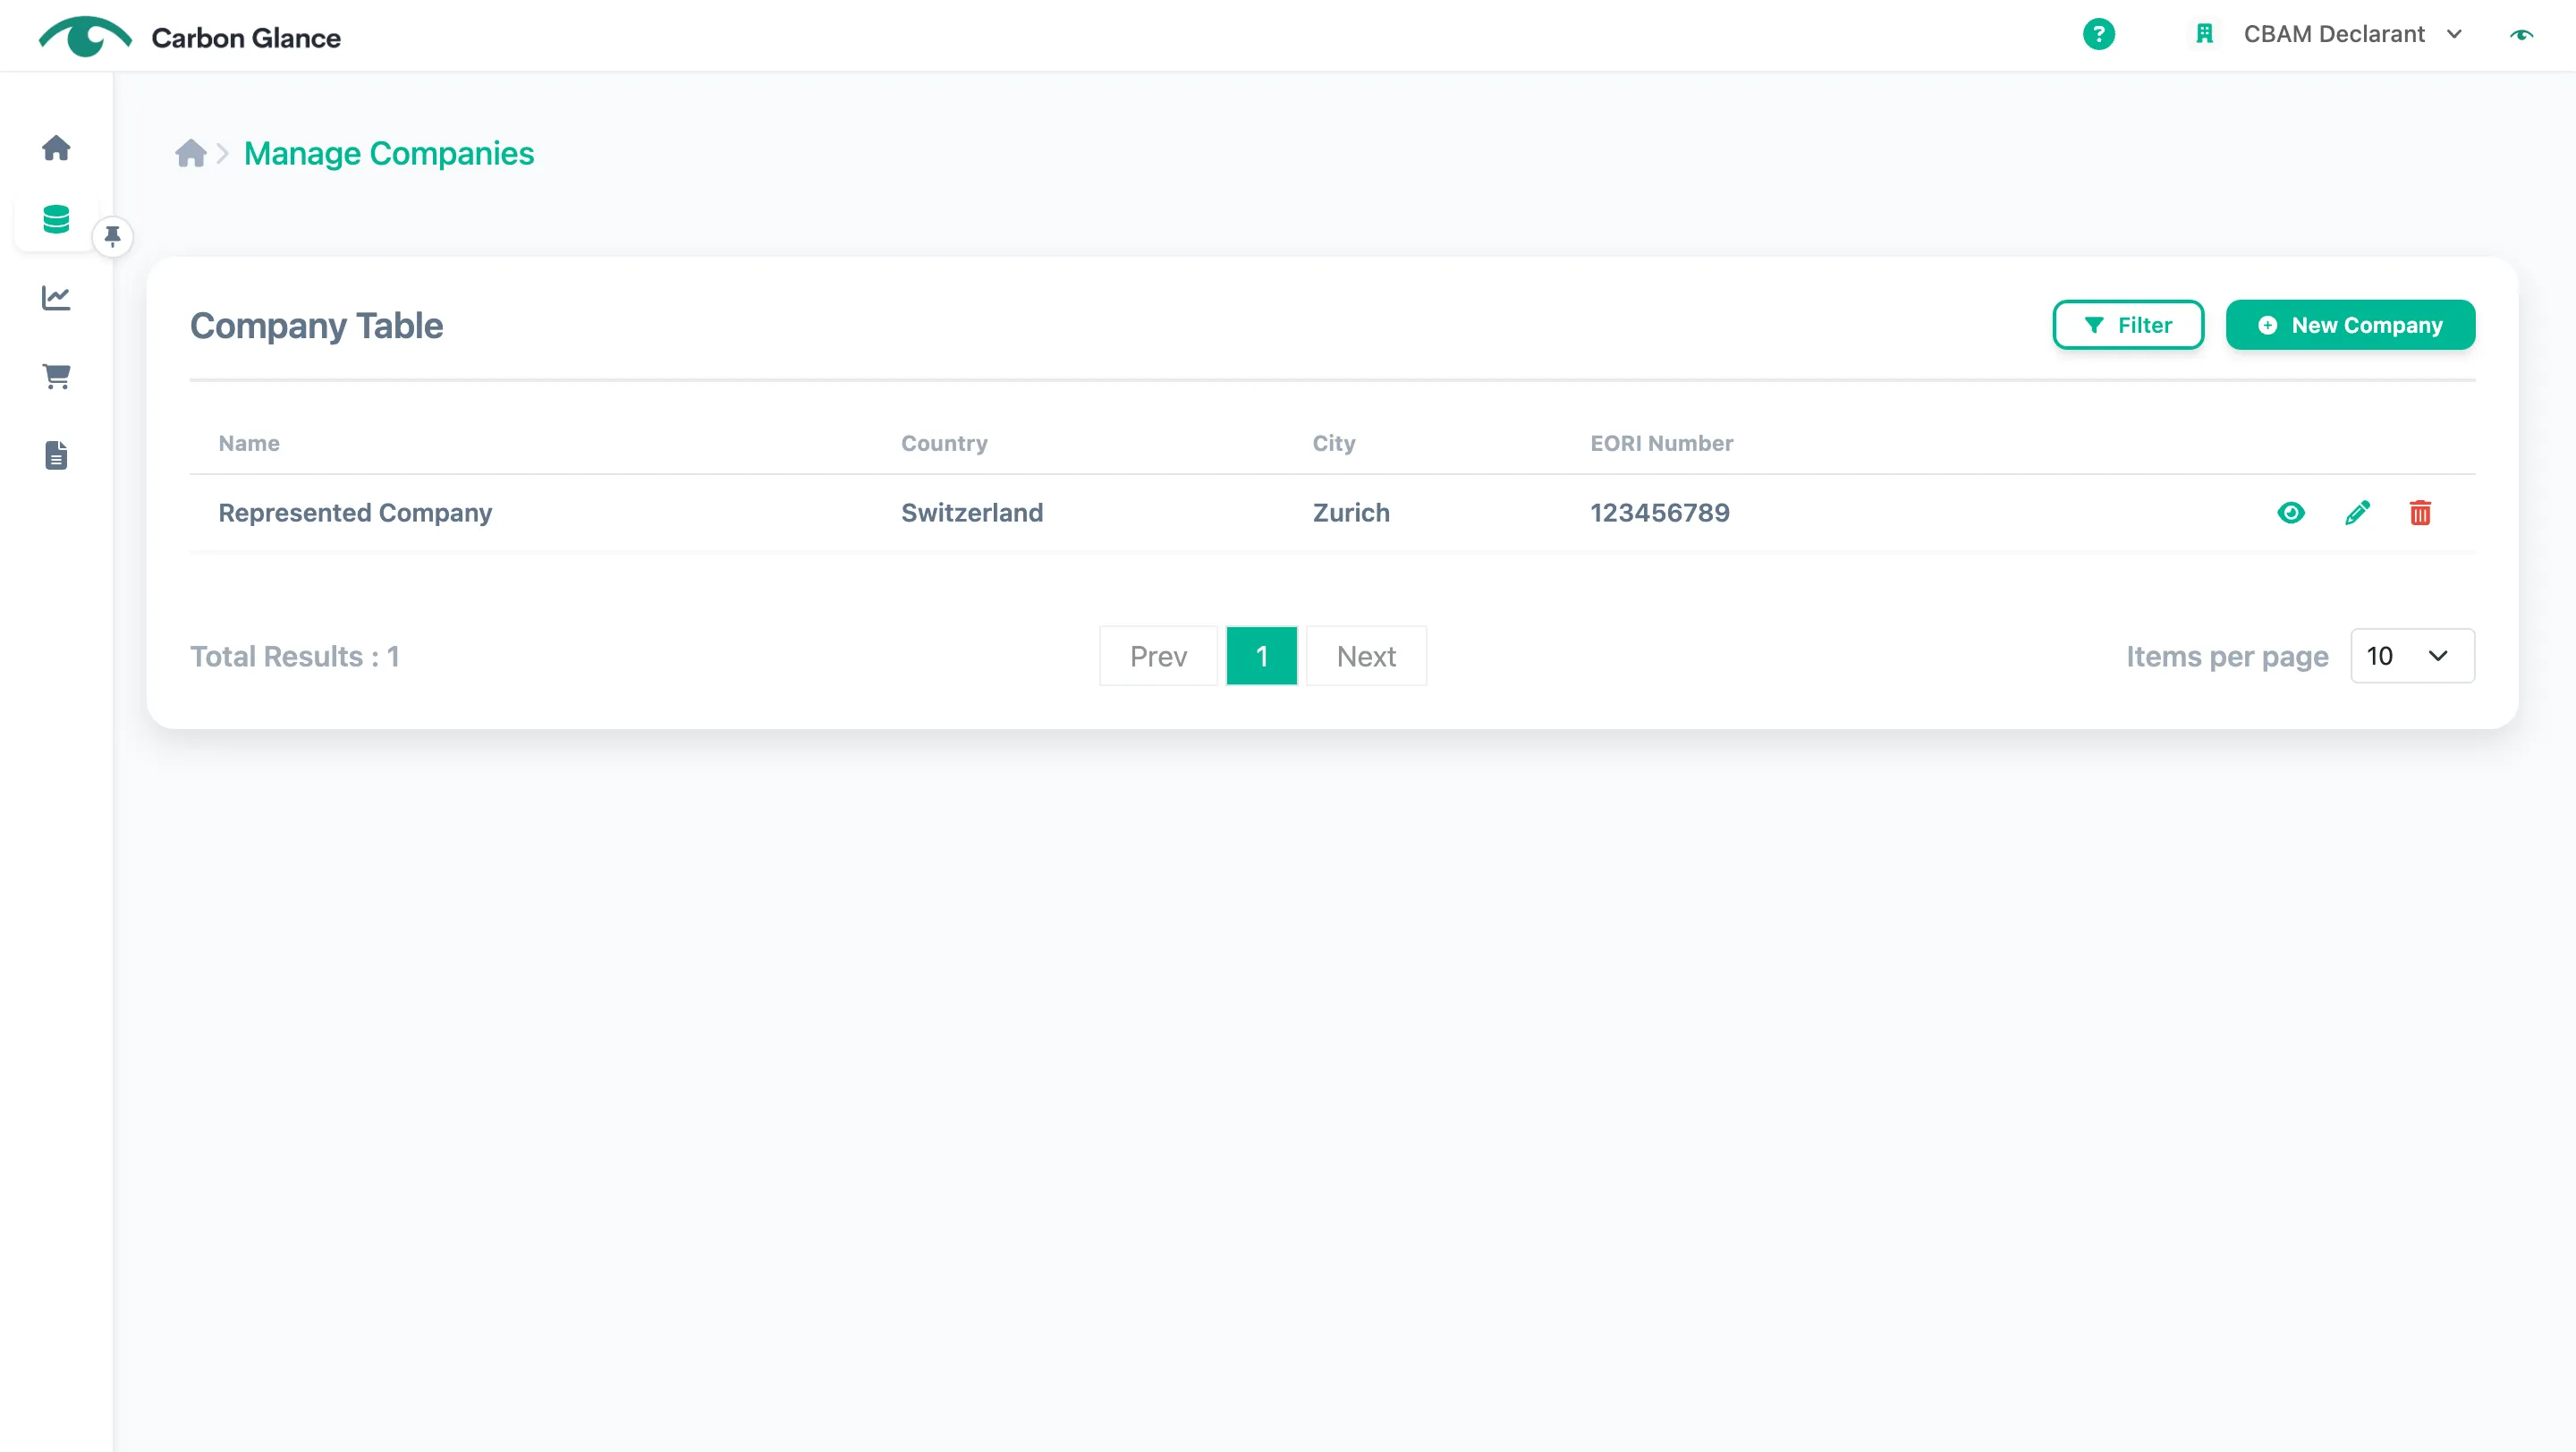2576x1452 pixels.
Task: Select page 1 in pagination
Action: point(1261,656)
